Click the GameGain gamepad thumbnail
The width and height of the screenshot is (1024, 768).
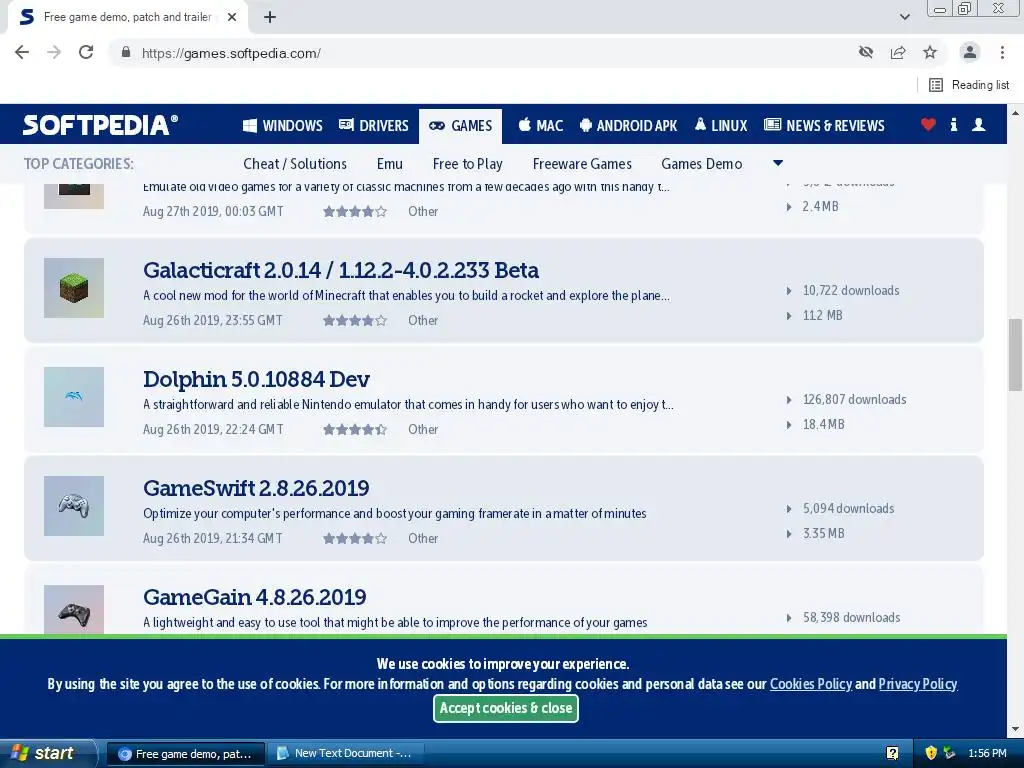(74, 610)
